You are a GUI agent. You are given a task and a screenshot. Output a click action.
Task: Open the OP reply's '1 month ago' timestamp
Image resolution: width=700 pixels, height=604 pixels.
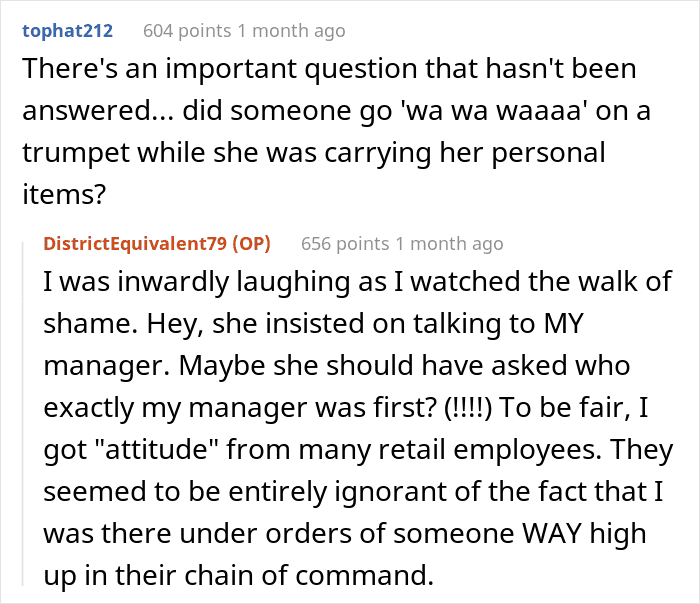coord(450,244)
